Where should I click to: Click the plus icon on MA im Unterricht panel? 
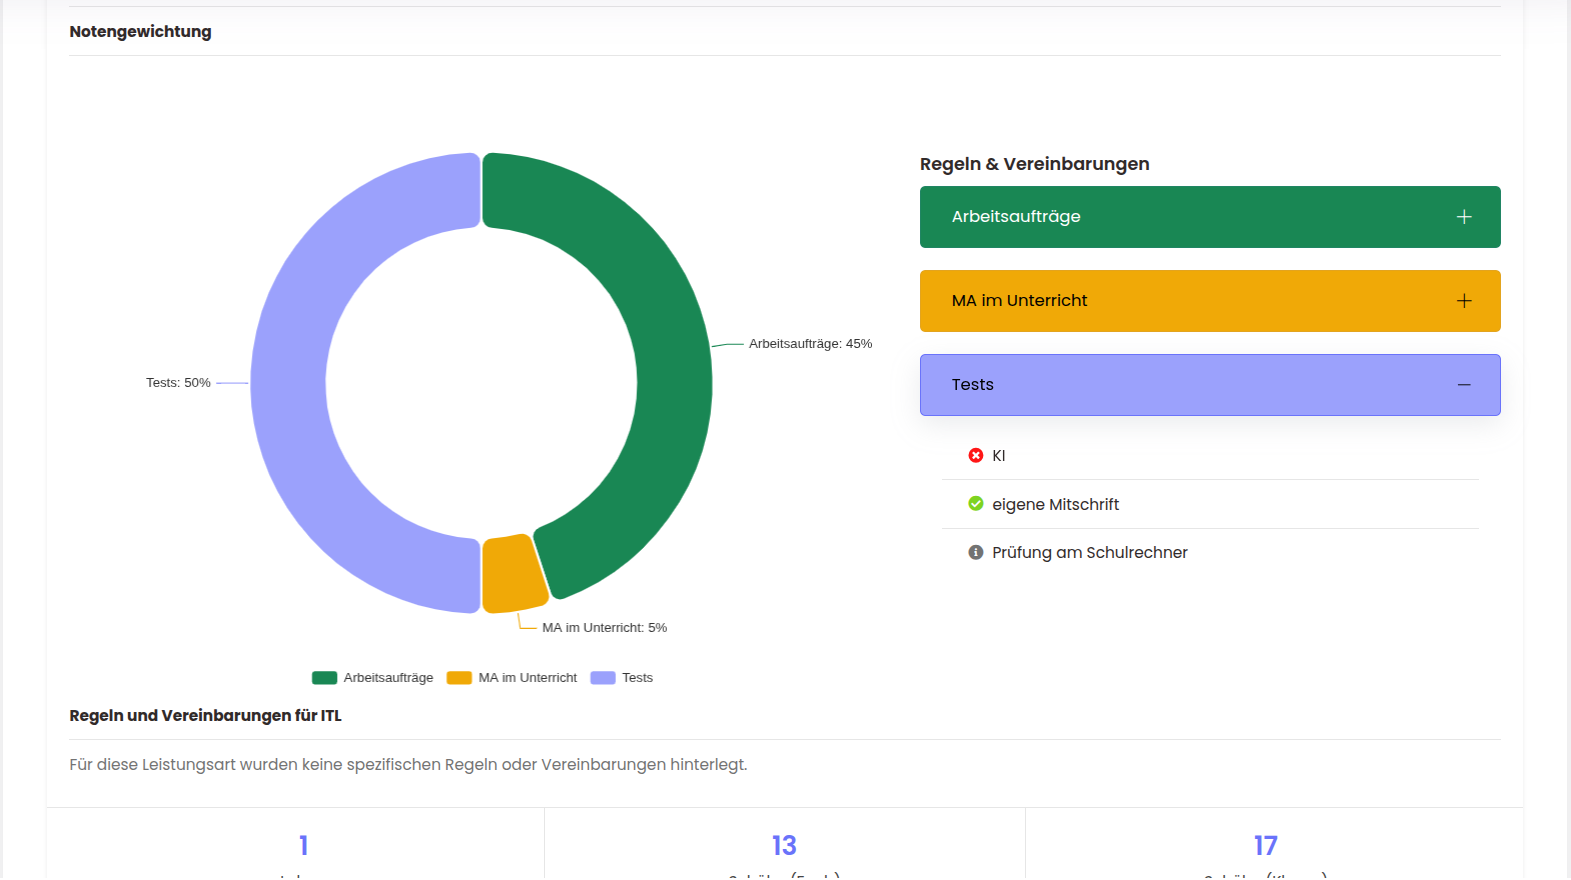click(x=1464, y=301)
